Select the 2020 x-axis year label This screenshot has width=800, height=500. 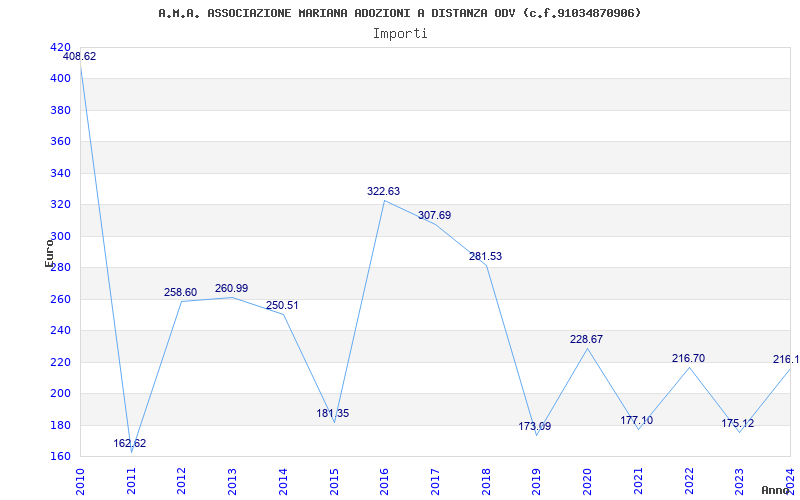[x=587, y=480]
